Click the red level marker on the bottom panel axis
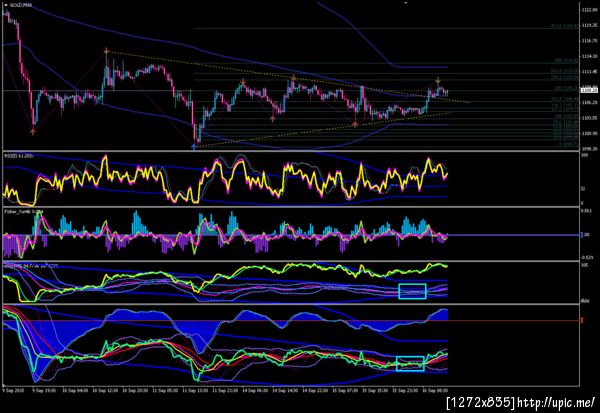Image resolution: width=600 pixels, height=413 pixels. tap(582, 320)
